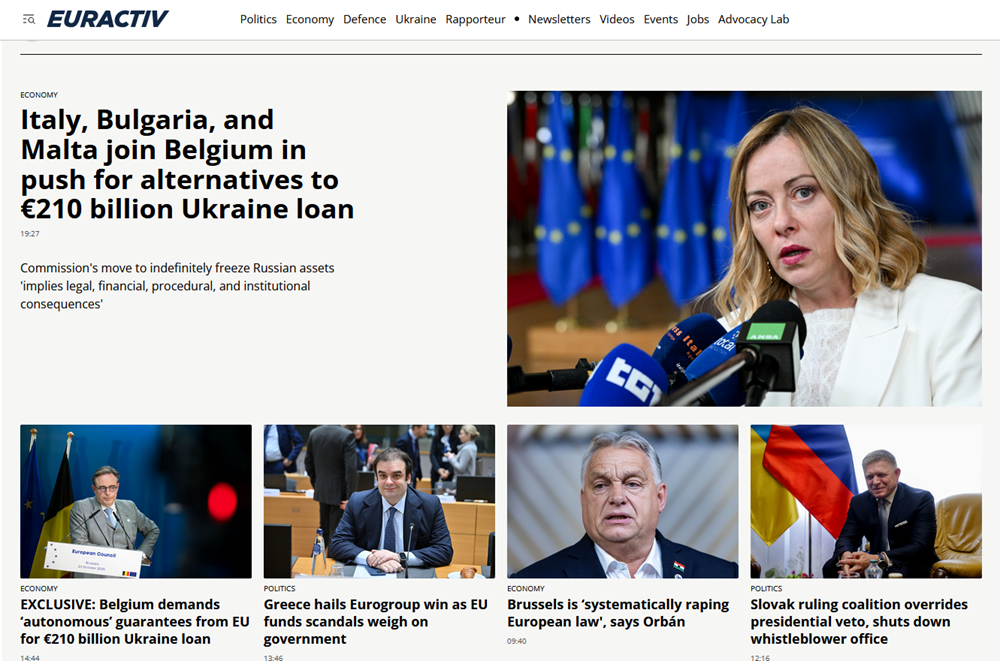Open the Slovak ruling coalition veto headline

[x=859, y=621]
